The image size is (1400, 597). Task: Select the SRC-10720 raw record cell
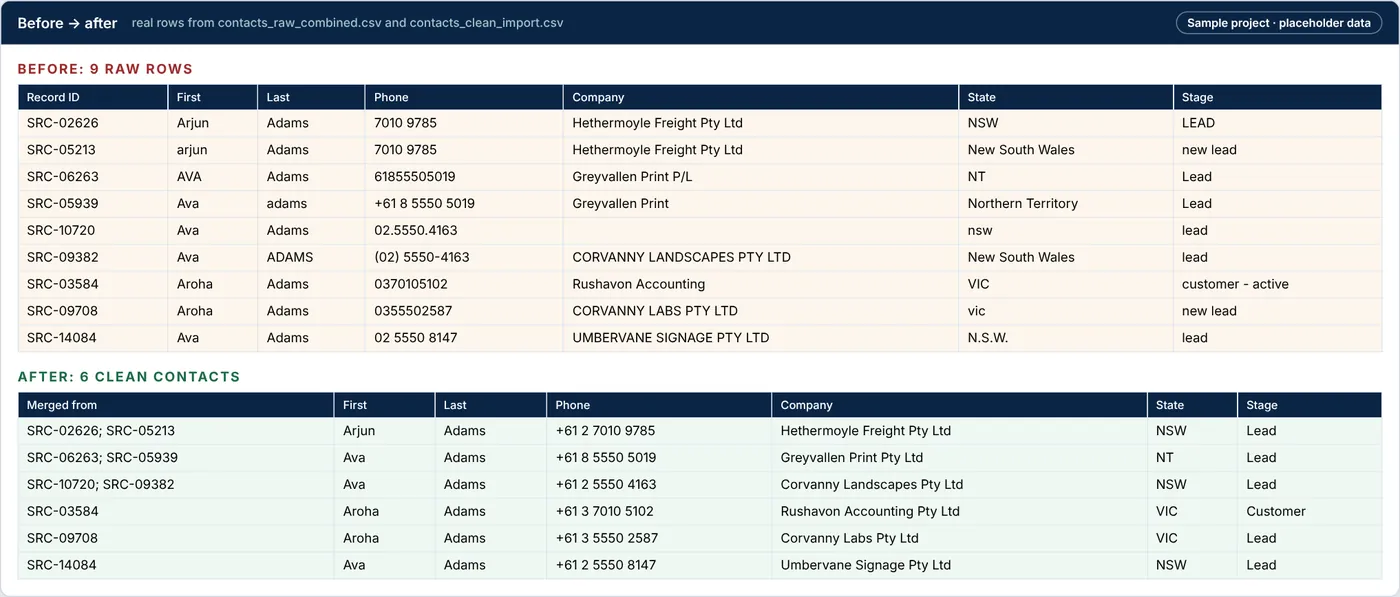pos(93,231)
